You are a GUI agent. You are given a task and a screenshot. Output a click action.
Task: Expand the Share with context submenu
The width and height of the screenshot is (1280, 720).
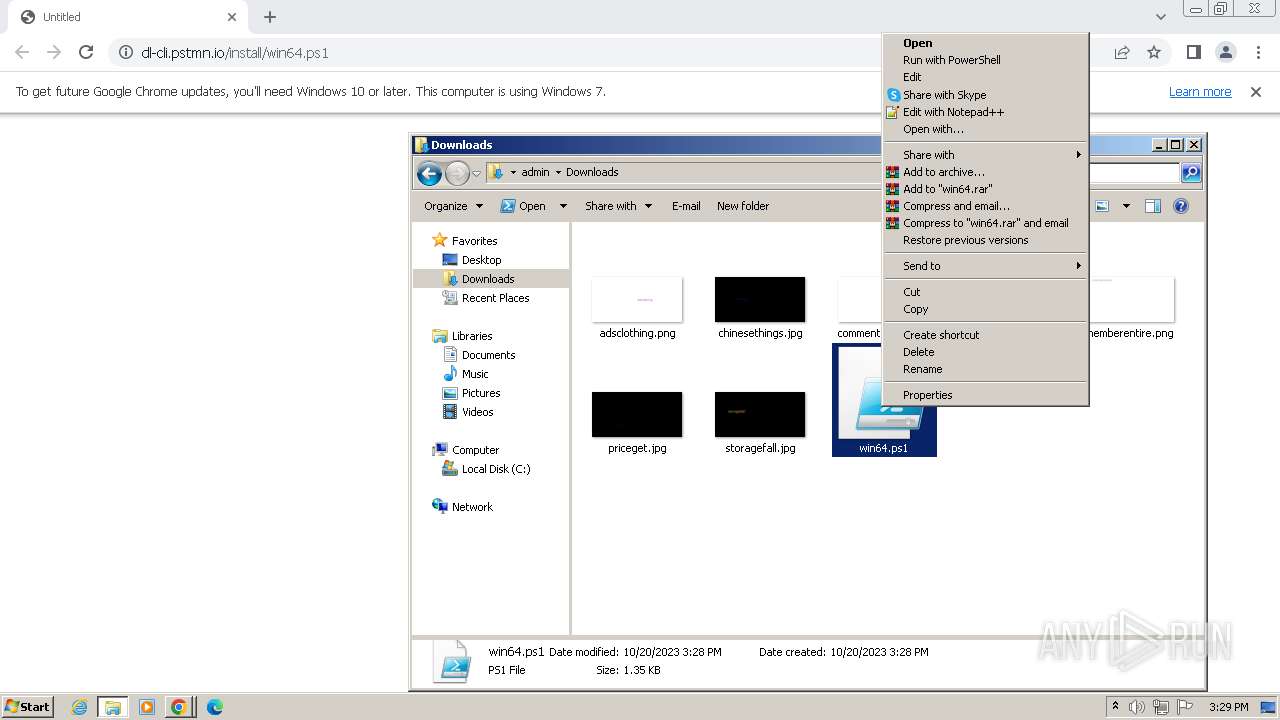986,155
